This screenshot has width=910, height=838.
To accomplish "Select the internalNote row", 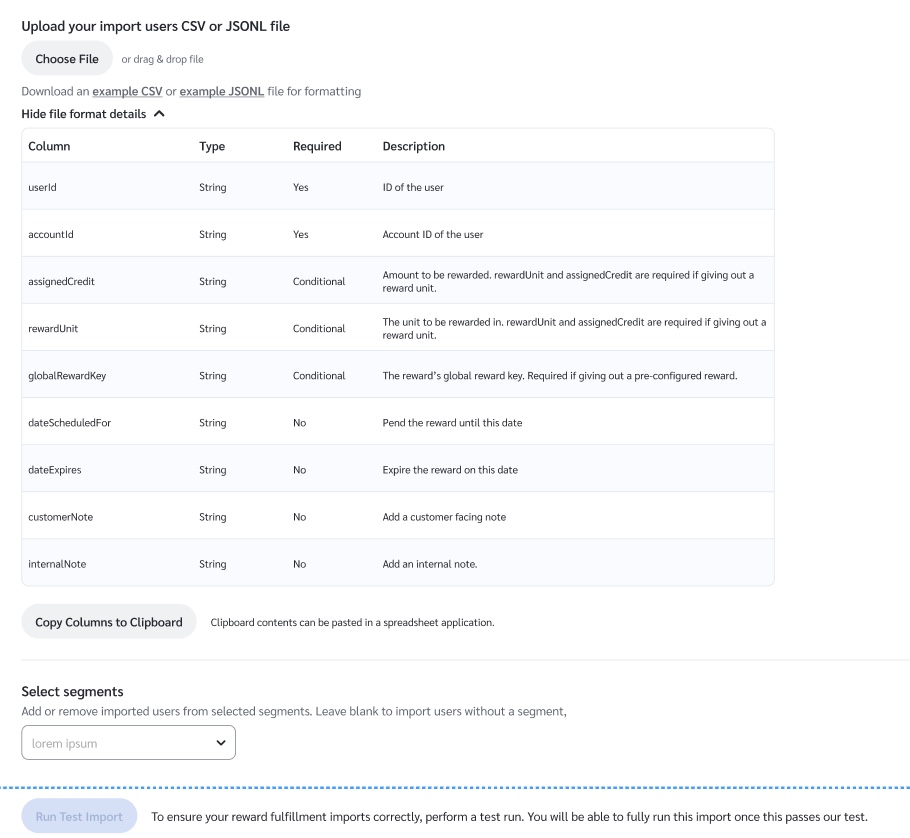I will point(58,564).
